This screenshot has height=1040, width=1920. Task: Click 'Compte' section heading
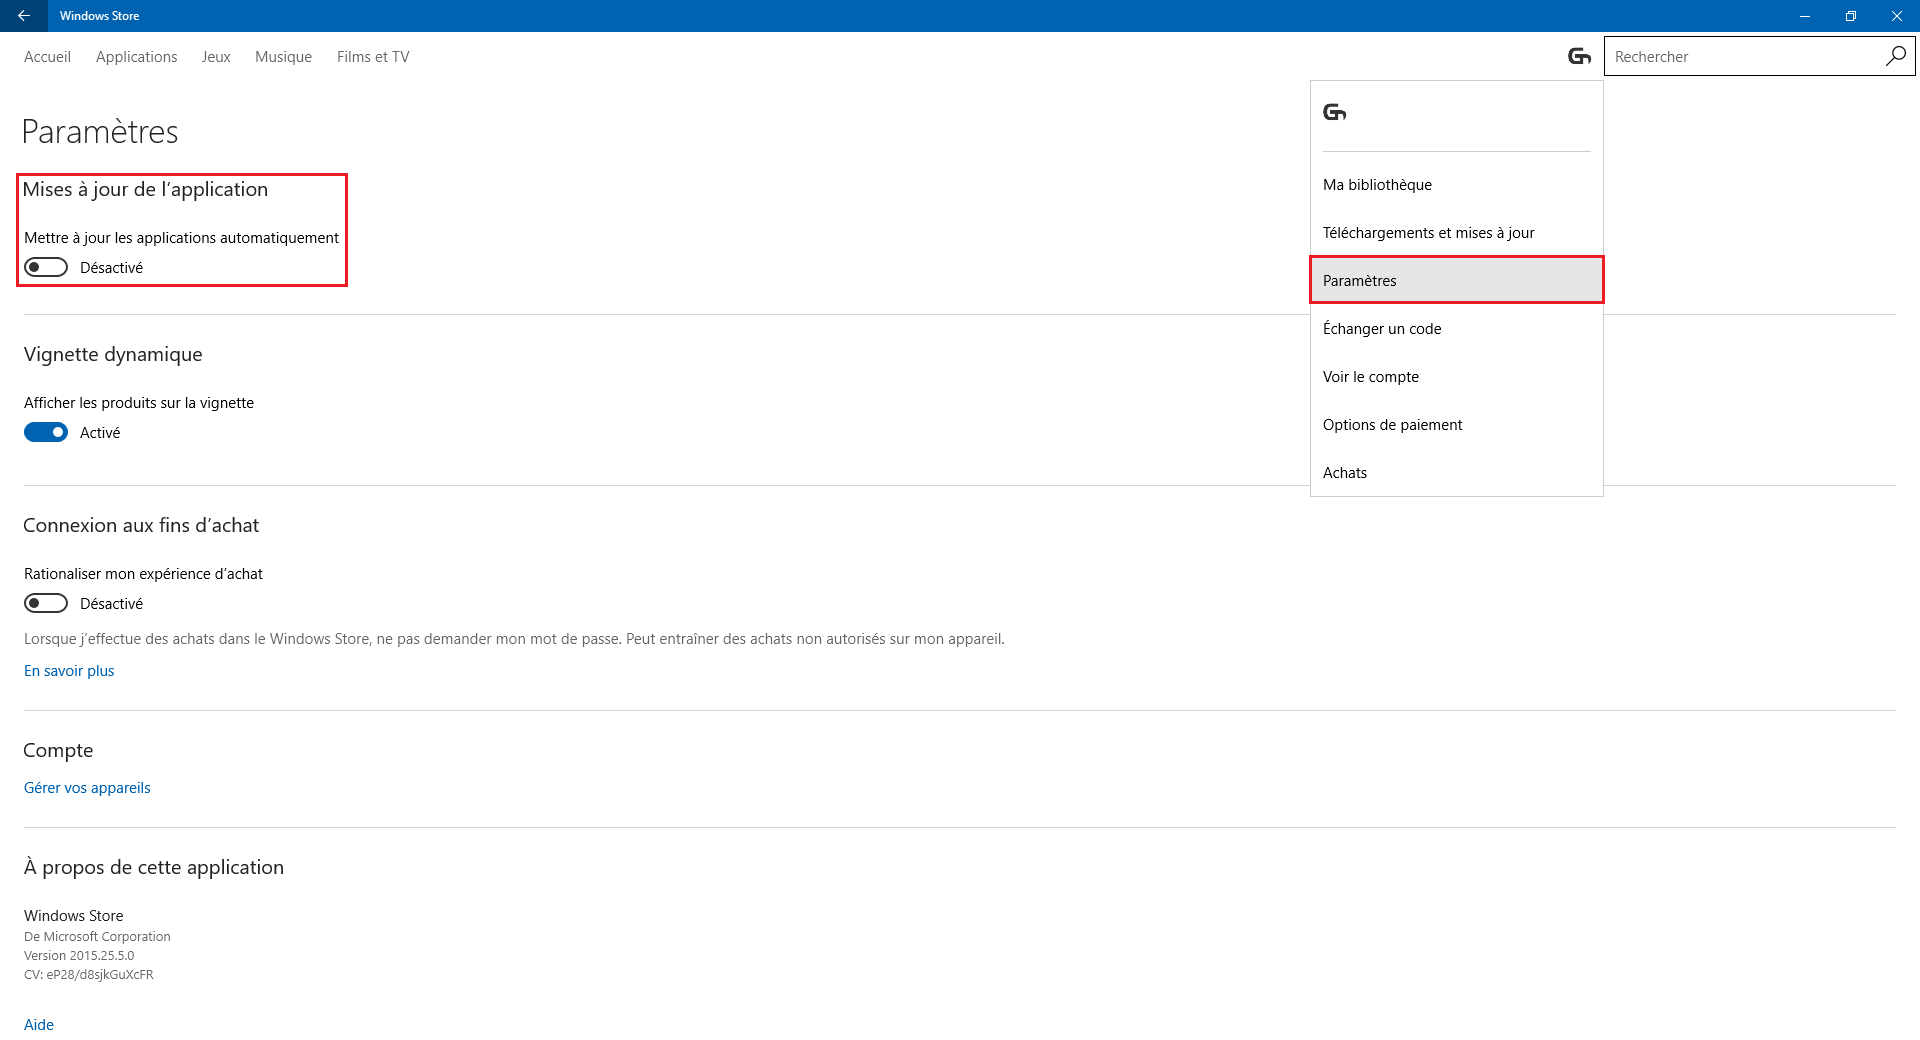click(x=58, y=751)
